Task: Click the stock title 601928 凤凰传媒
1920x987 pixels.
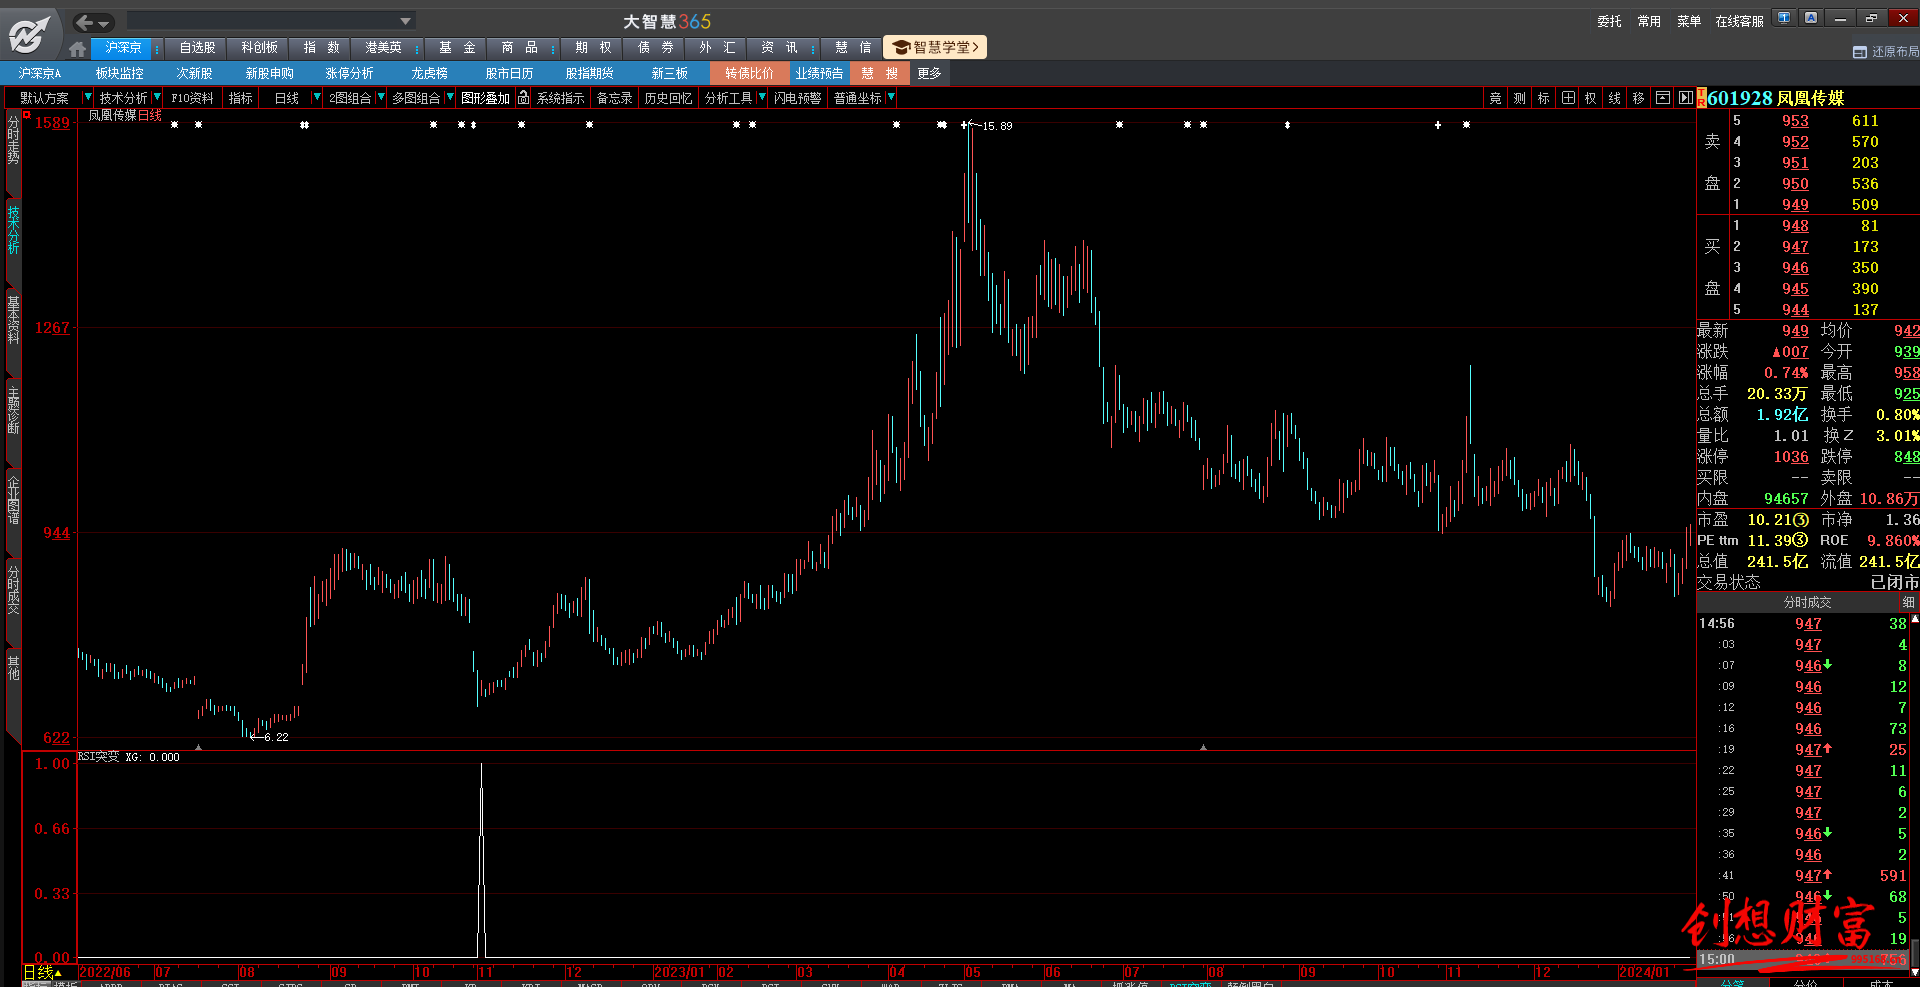Action: pos(1775,98)
